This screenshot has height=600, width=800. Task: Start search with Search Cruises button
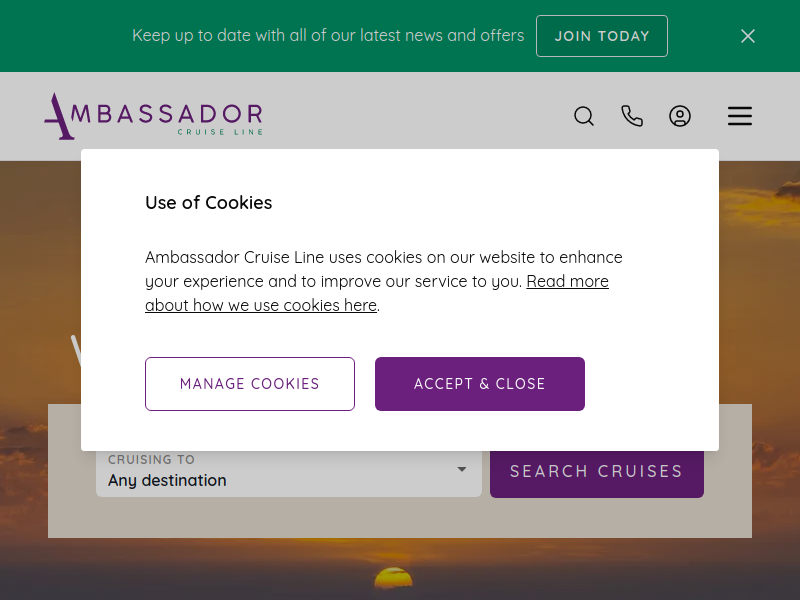point(596,471)
